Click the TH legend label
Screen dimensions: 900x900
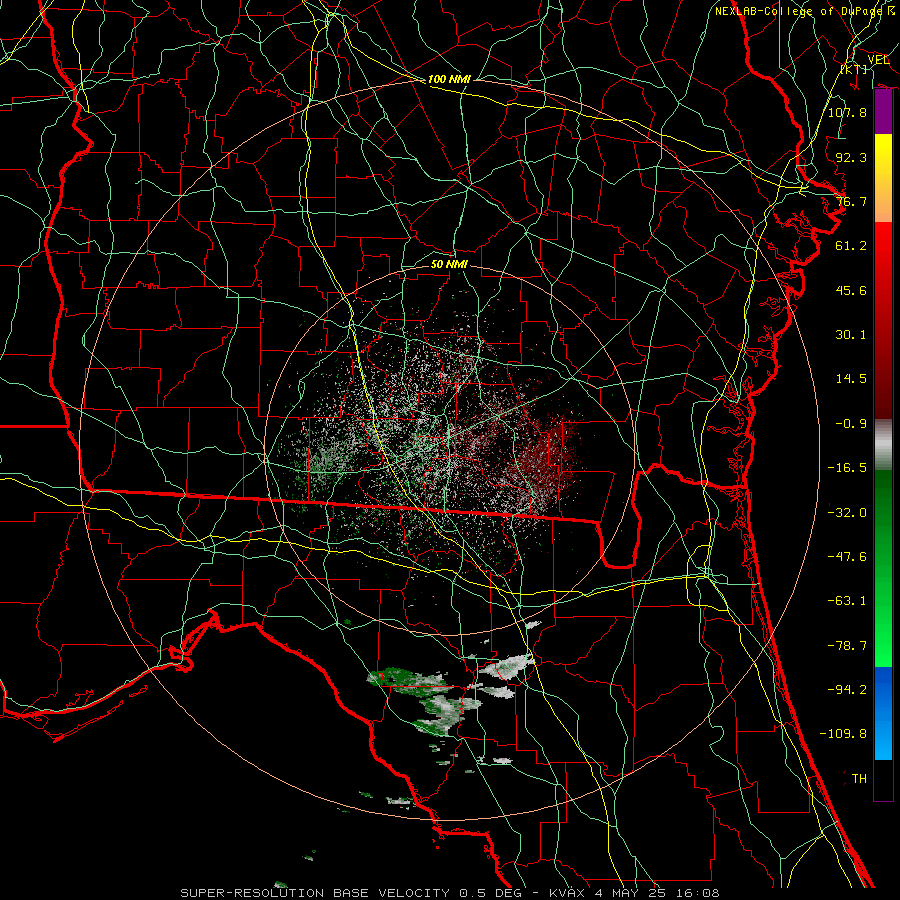[859, 779]
